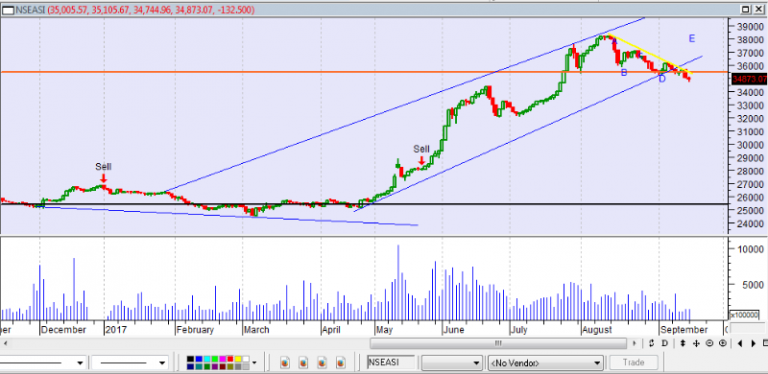
Task: Open the <No Vendor> dropdown
Action: pyautogui.click(x=545, y=363)
